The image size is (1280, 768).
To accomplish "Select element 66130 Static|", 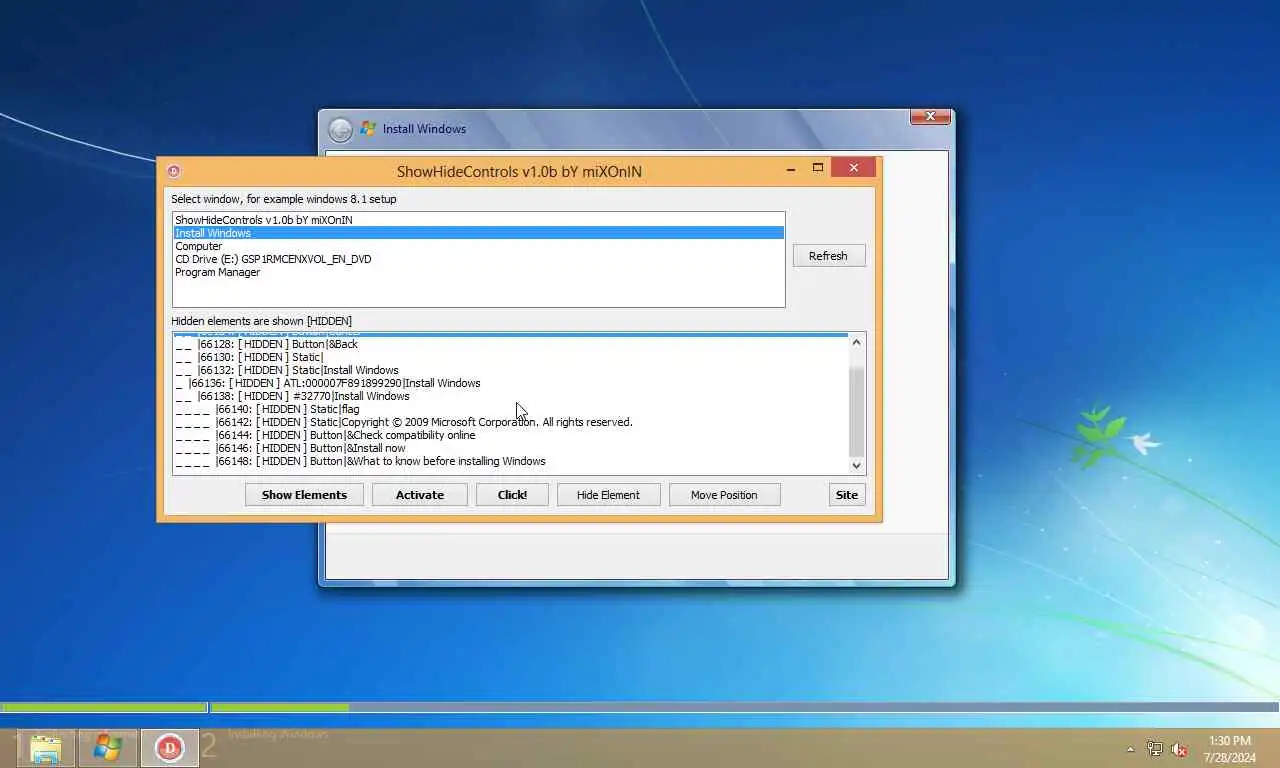I will point(511,357).
